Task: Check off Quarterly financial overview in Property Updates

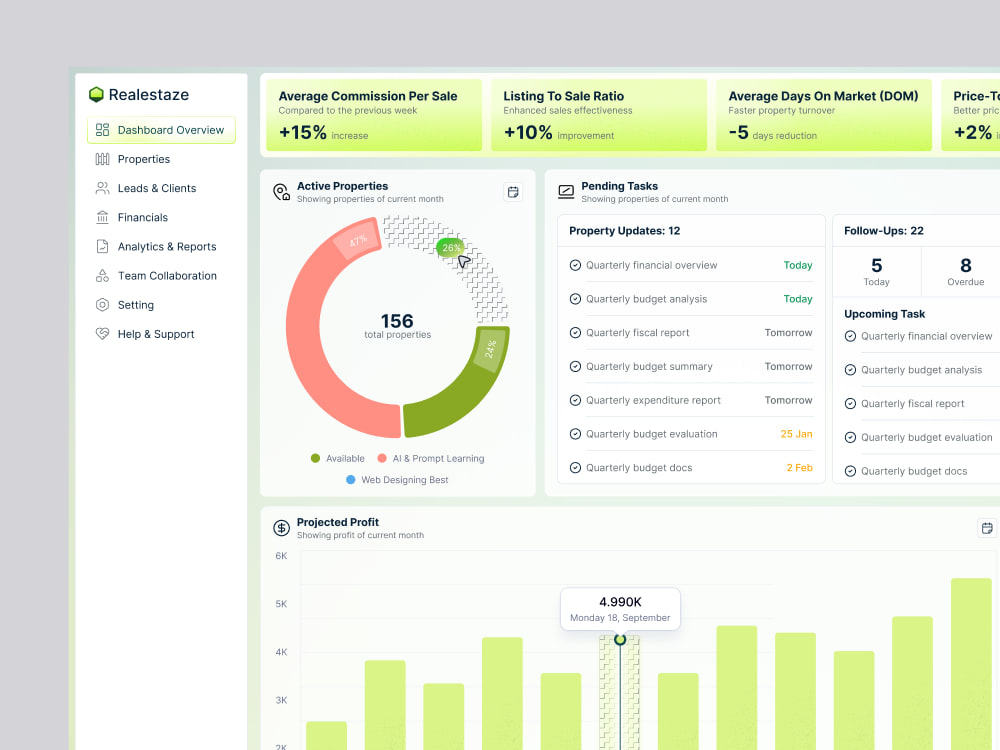Action: [x=575, y=265]
